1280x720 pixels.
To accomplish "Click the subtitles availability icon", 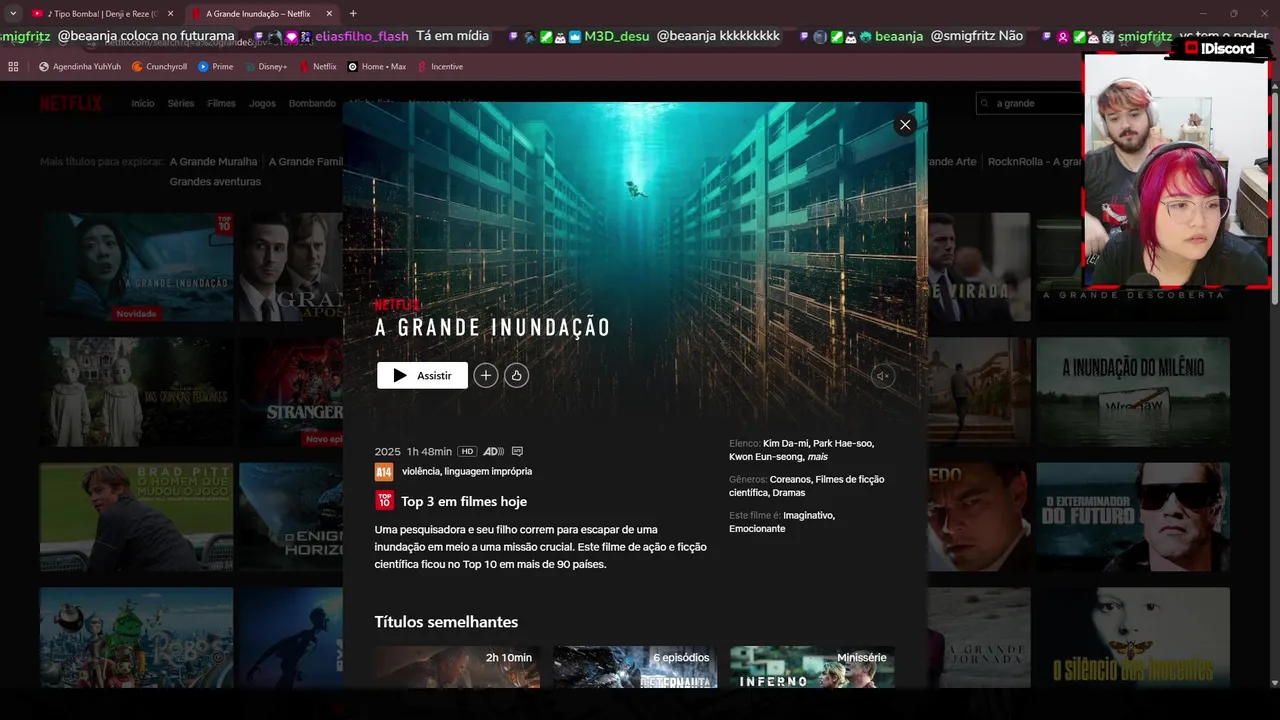I will 517,452.
